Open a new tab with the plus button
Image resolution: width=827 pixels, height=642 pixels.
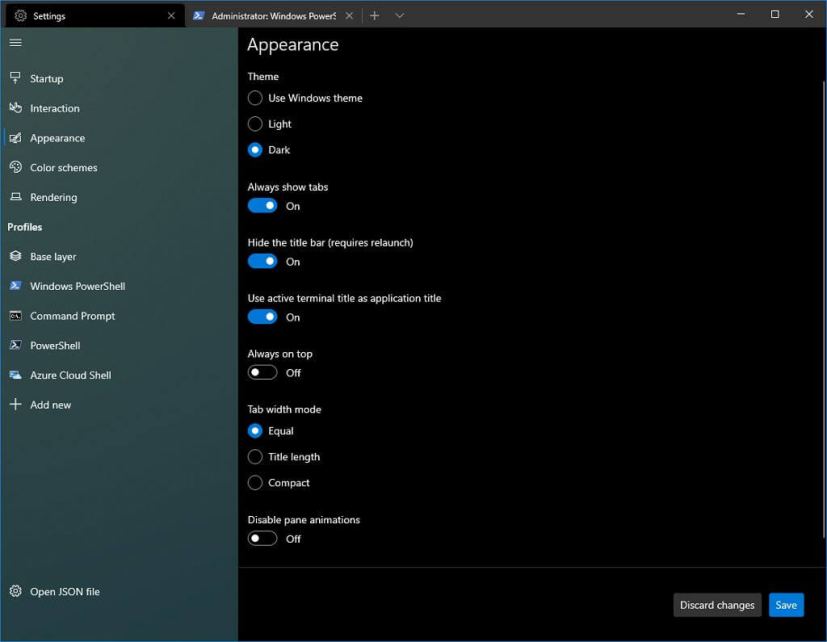pyautogui.click(x=374, y=16)
